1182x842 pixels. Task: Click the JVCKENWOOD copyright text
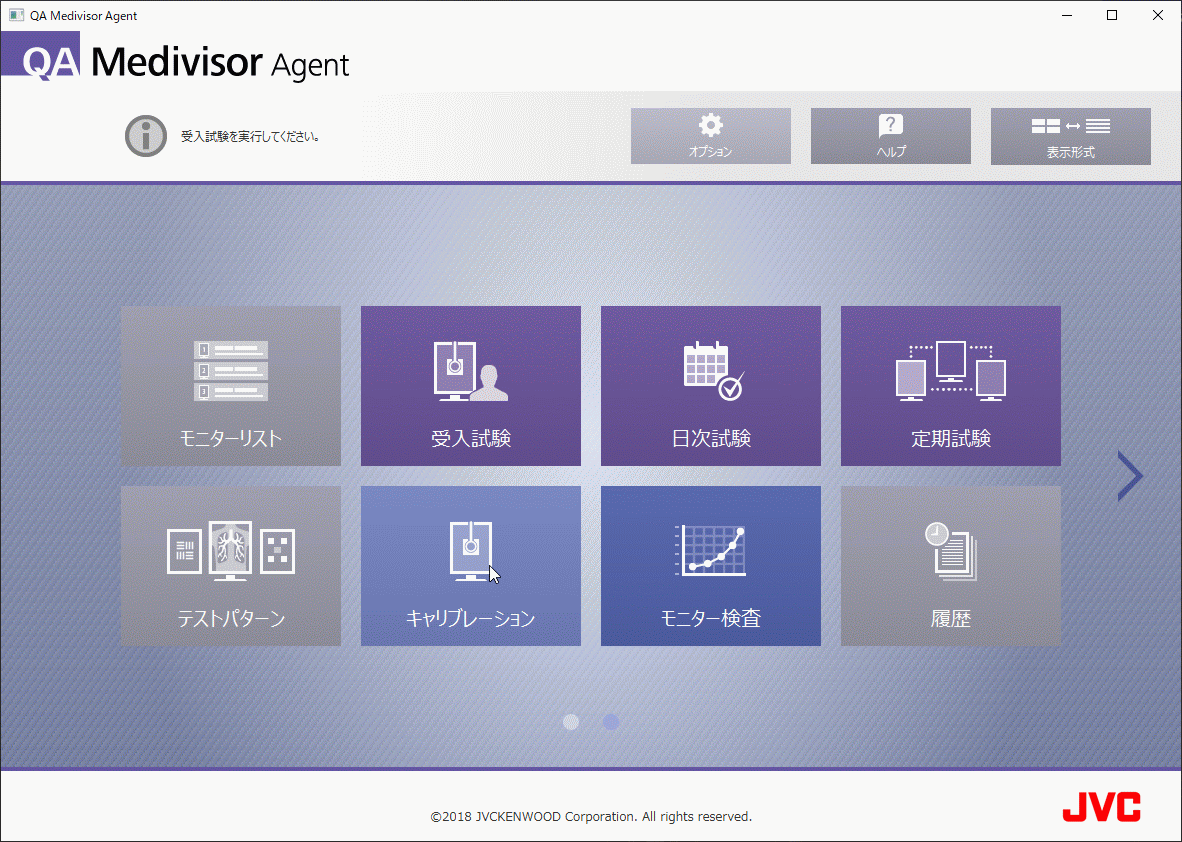click(591, 816)
